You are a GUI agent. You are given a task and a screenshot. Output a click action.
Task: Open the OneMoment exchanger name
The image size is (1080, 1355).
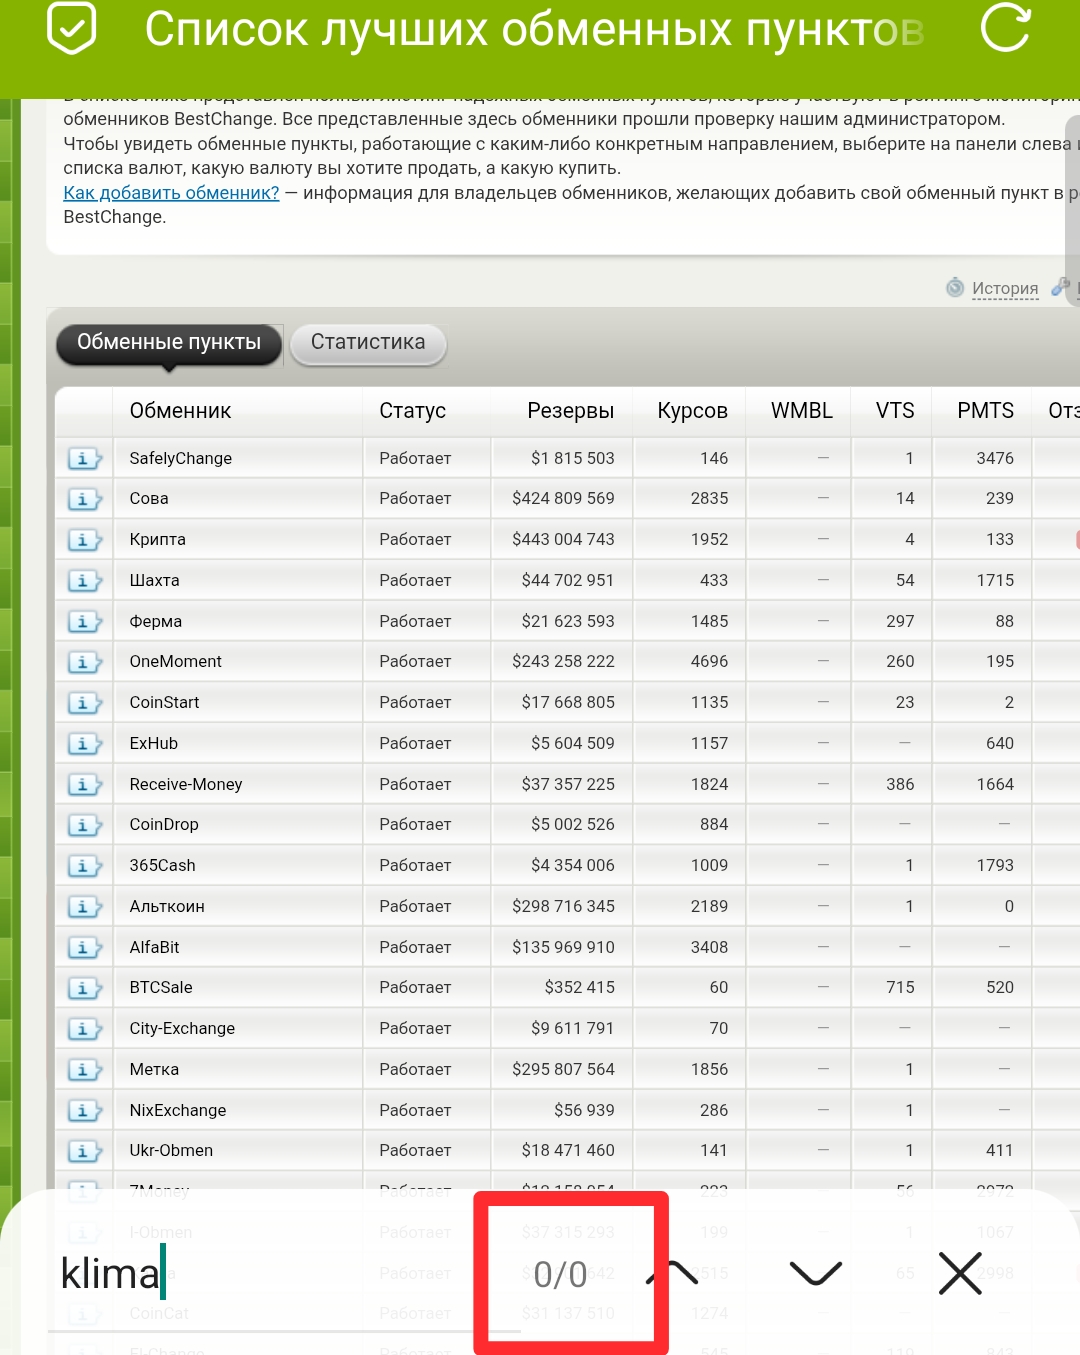[175, 662]
